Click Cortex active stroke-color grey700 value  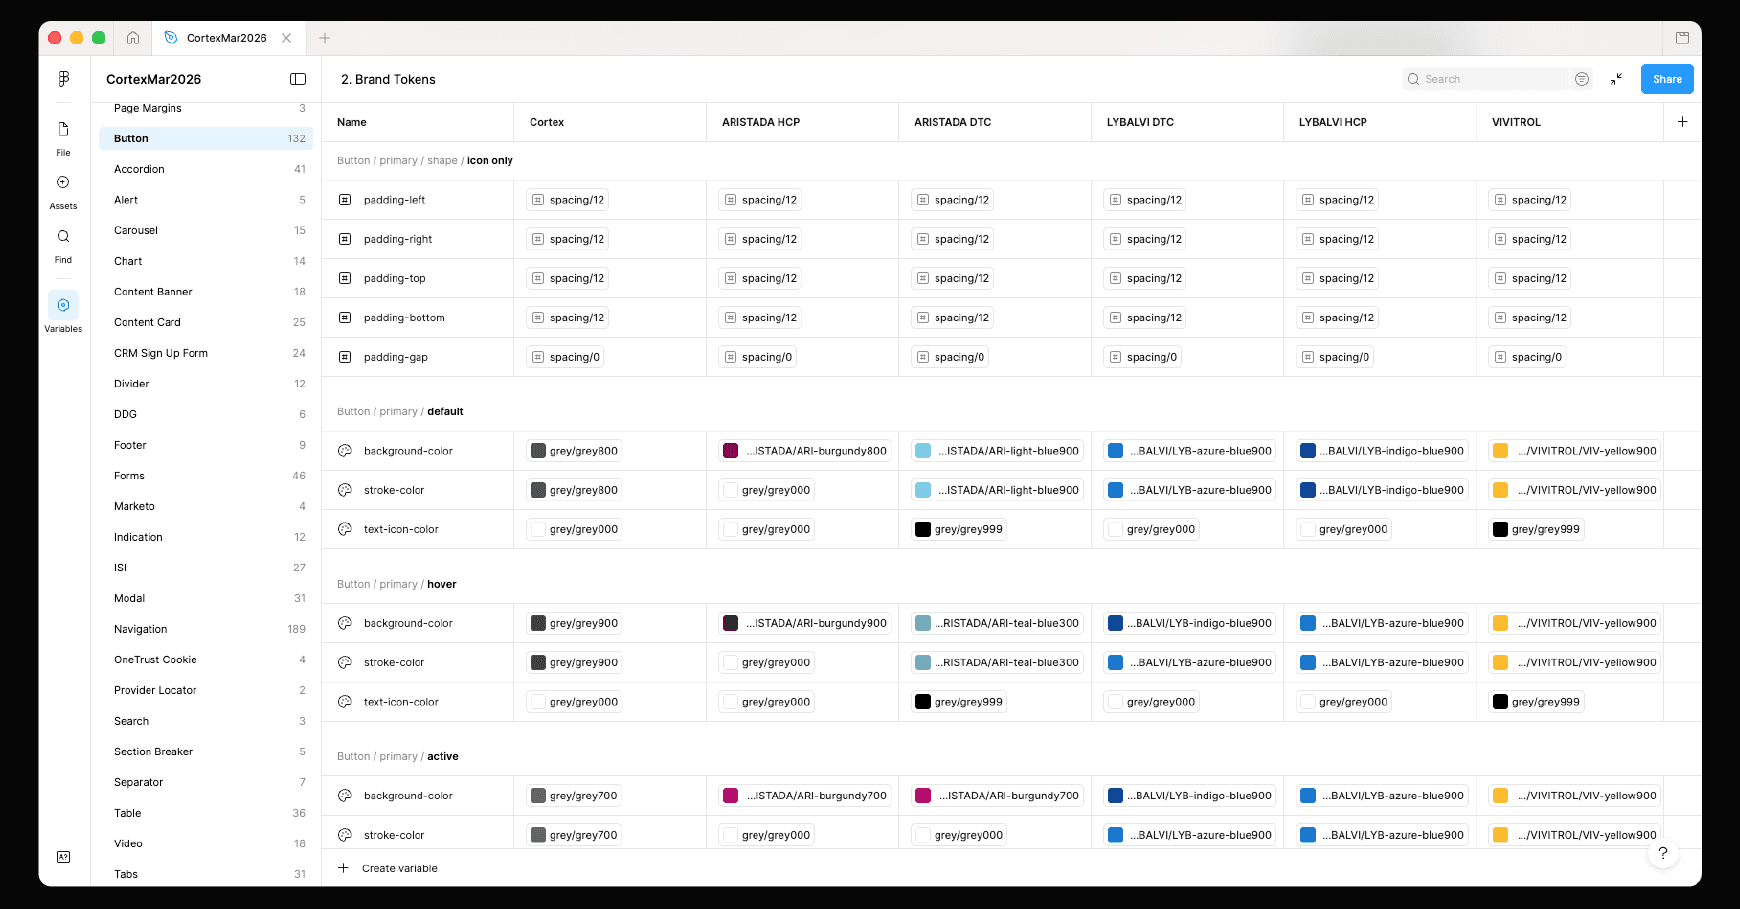(x=574, y=835)
